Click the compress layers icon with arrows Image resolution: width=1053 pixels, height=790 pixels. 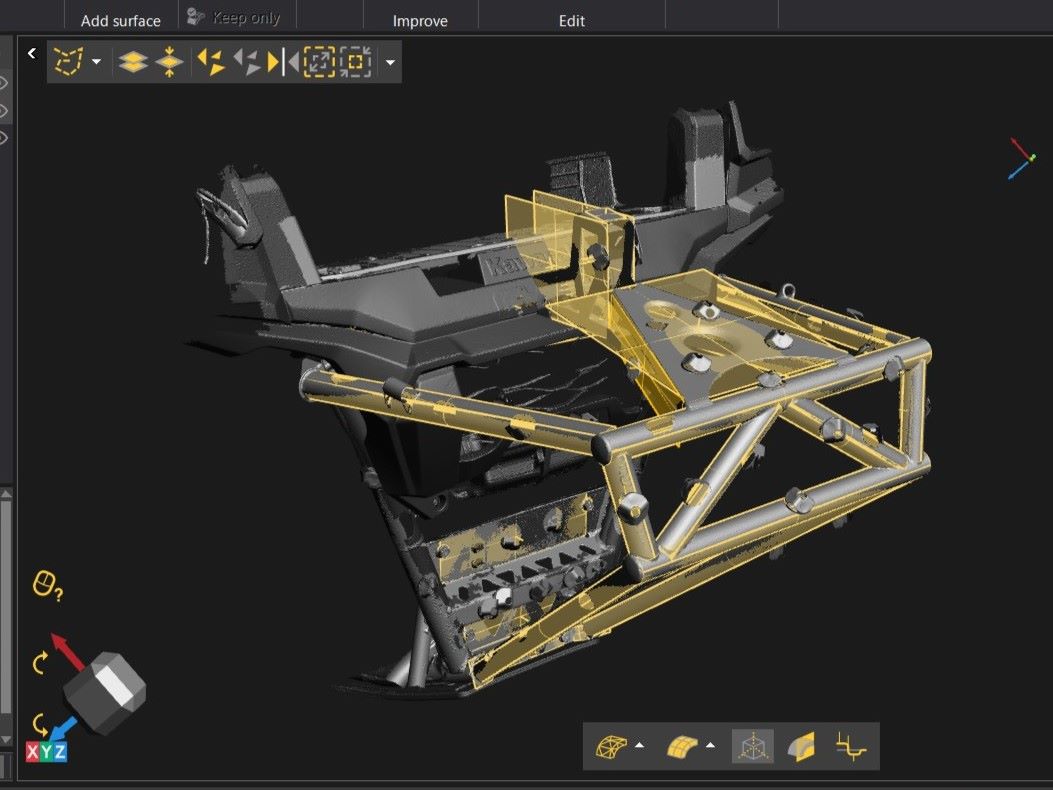tap(170, 62)
